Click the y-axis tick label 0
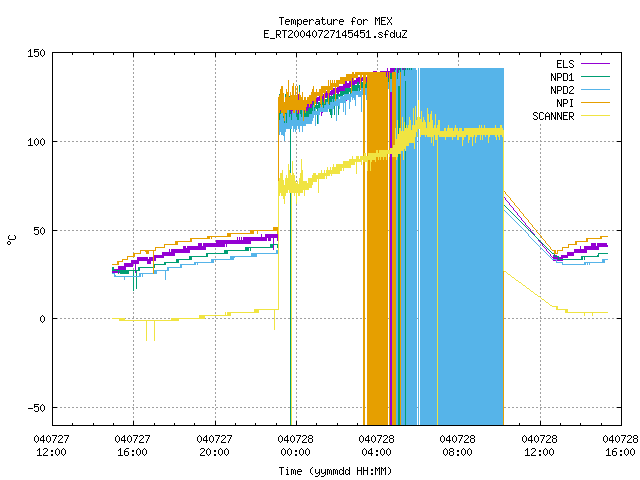Viewport: 640px width, 480px height. point(42,319)
